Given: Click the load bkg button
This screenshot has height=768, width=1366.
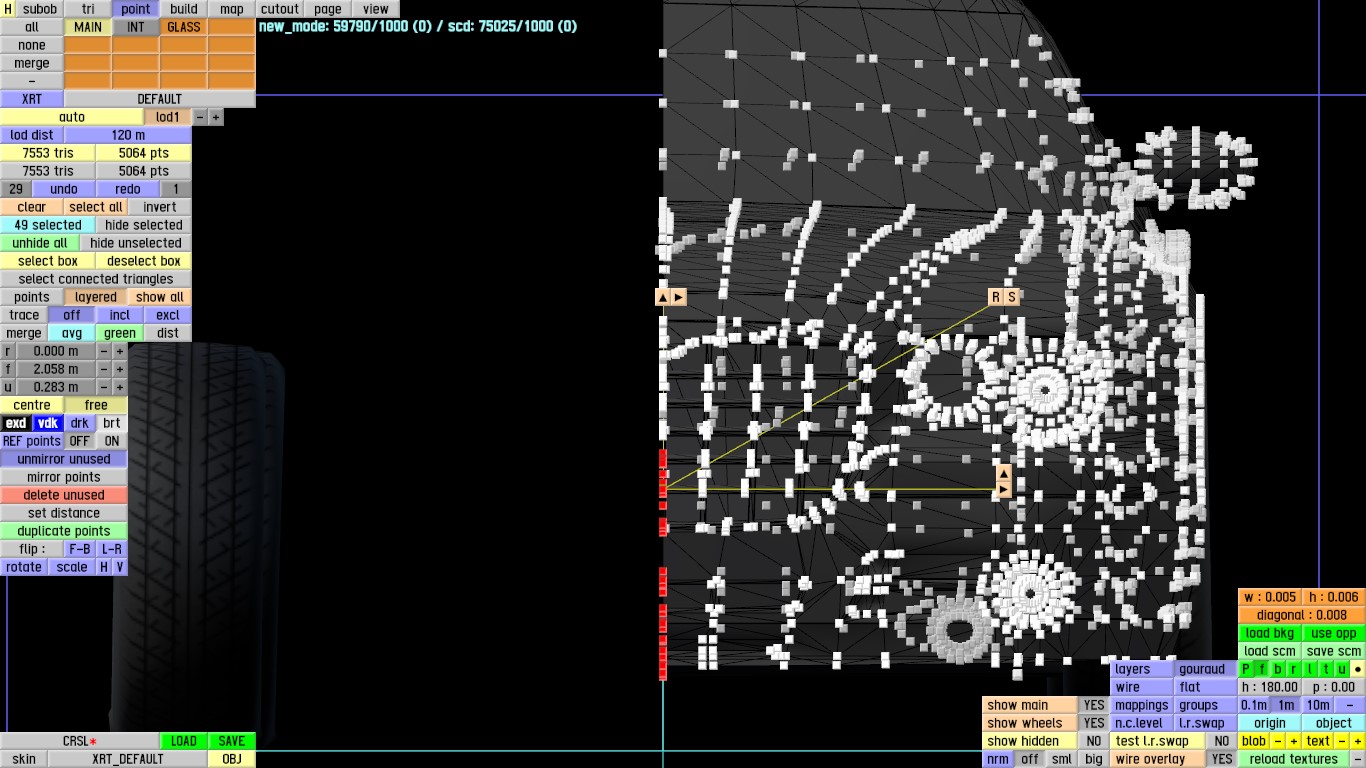Looking at the screenshot, I should tap(1270, 633).
